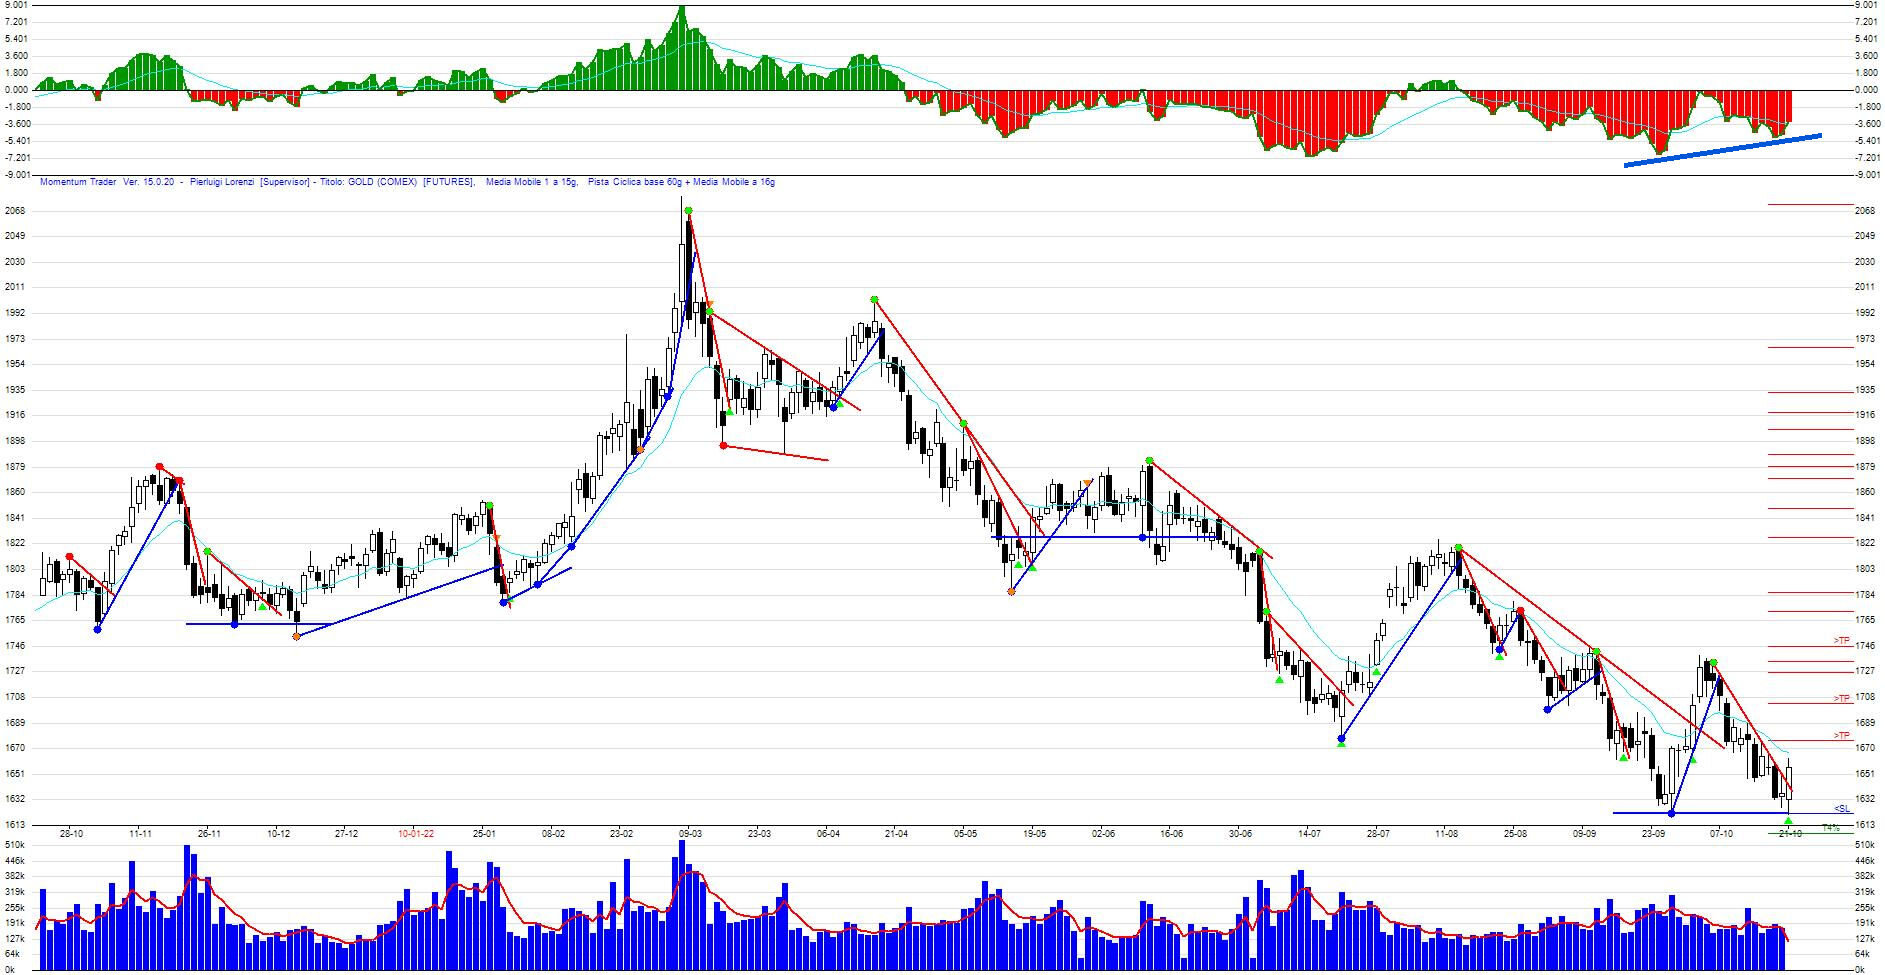
Task: Select the blue dot at the July low
Action: point(1341,739)
